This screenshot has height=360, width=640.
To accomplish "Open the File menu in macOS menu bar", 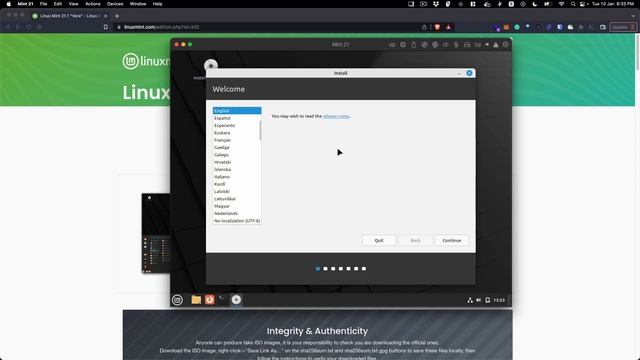I will pos(43,4).
